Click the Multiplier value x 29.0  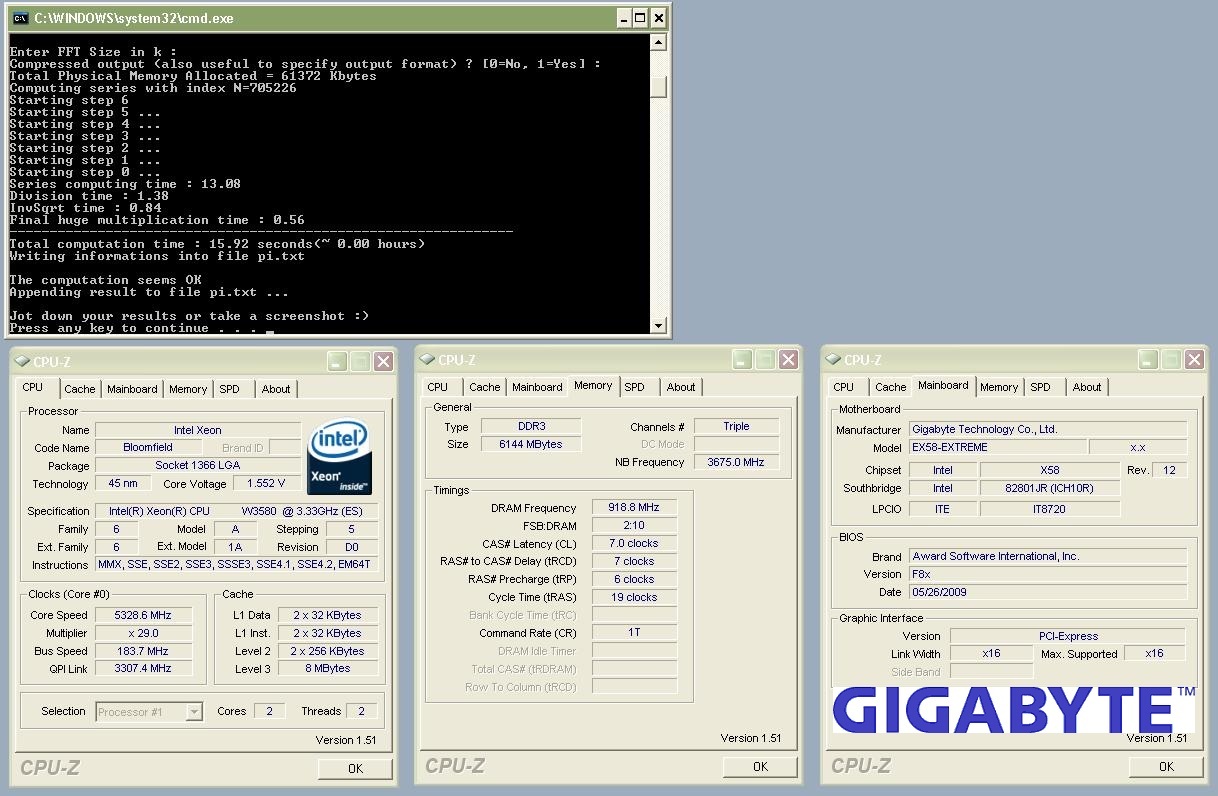[144, 633]
